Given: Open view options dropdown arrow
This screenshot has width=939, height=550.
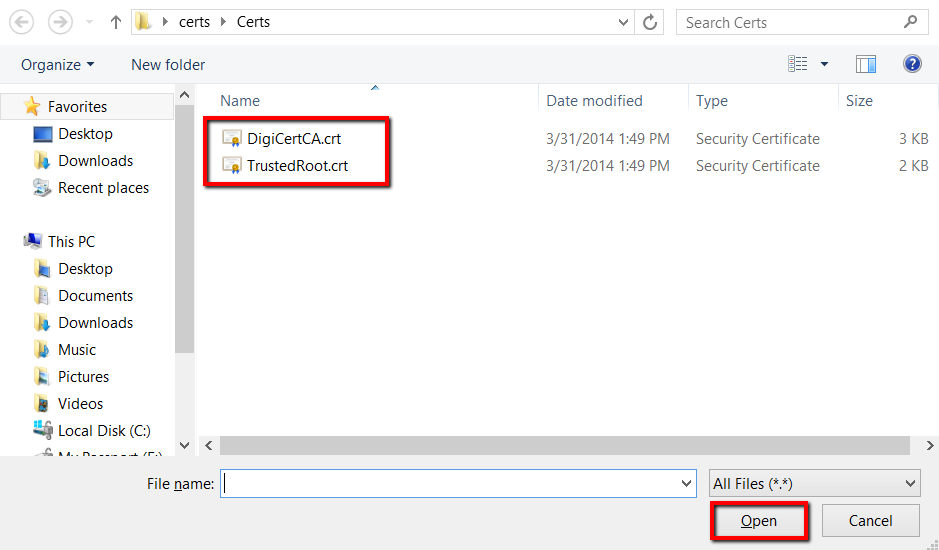Looking at the screenshot, I should (x=825, y=64).
